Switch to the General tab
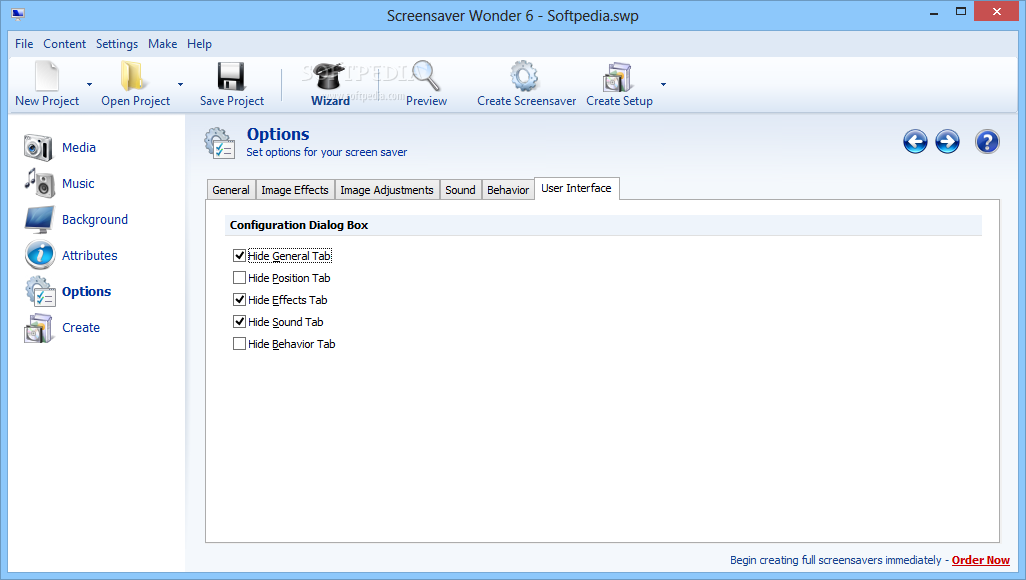1026x580 pixels. pos(231,190)
